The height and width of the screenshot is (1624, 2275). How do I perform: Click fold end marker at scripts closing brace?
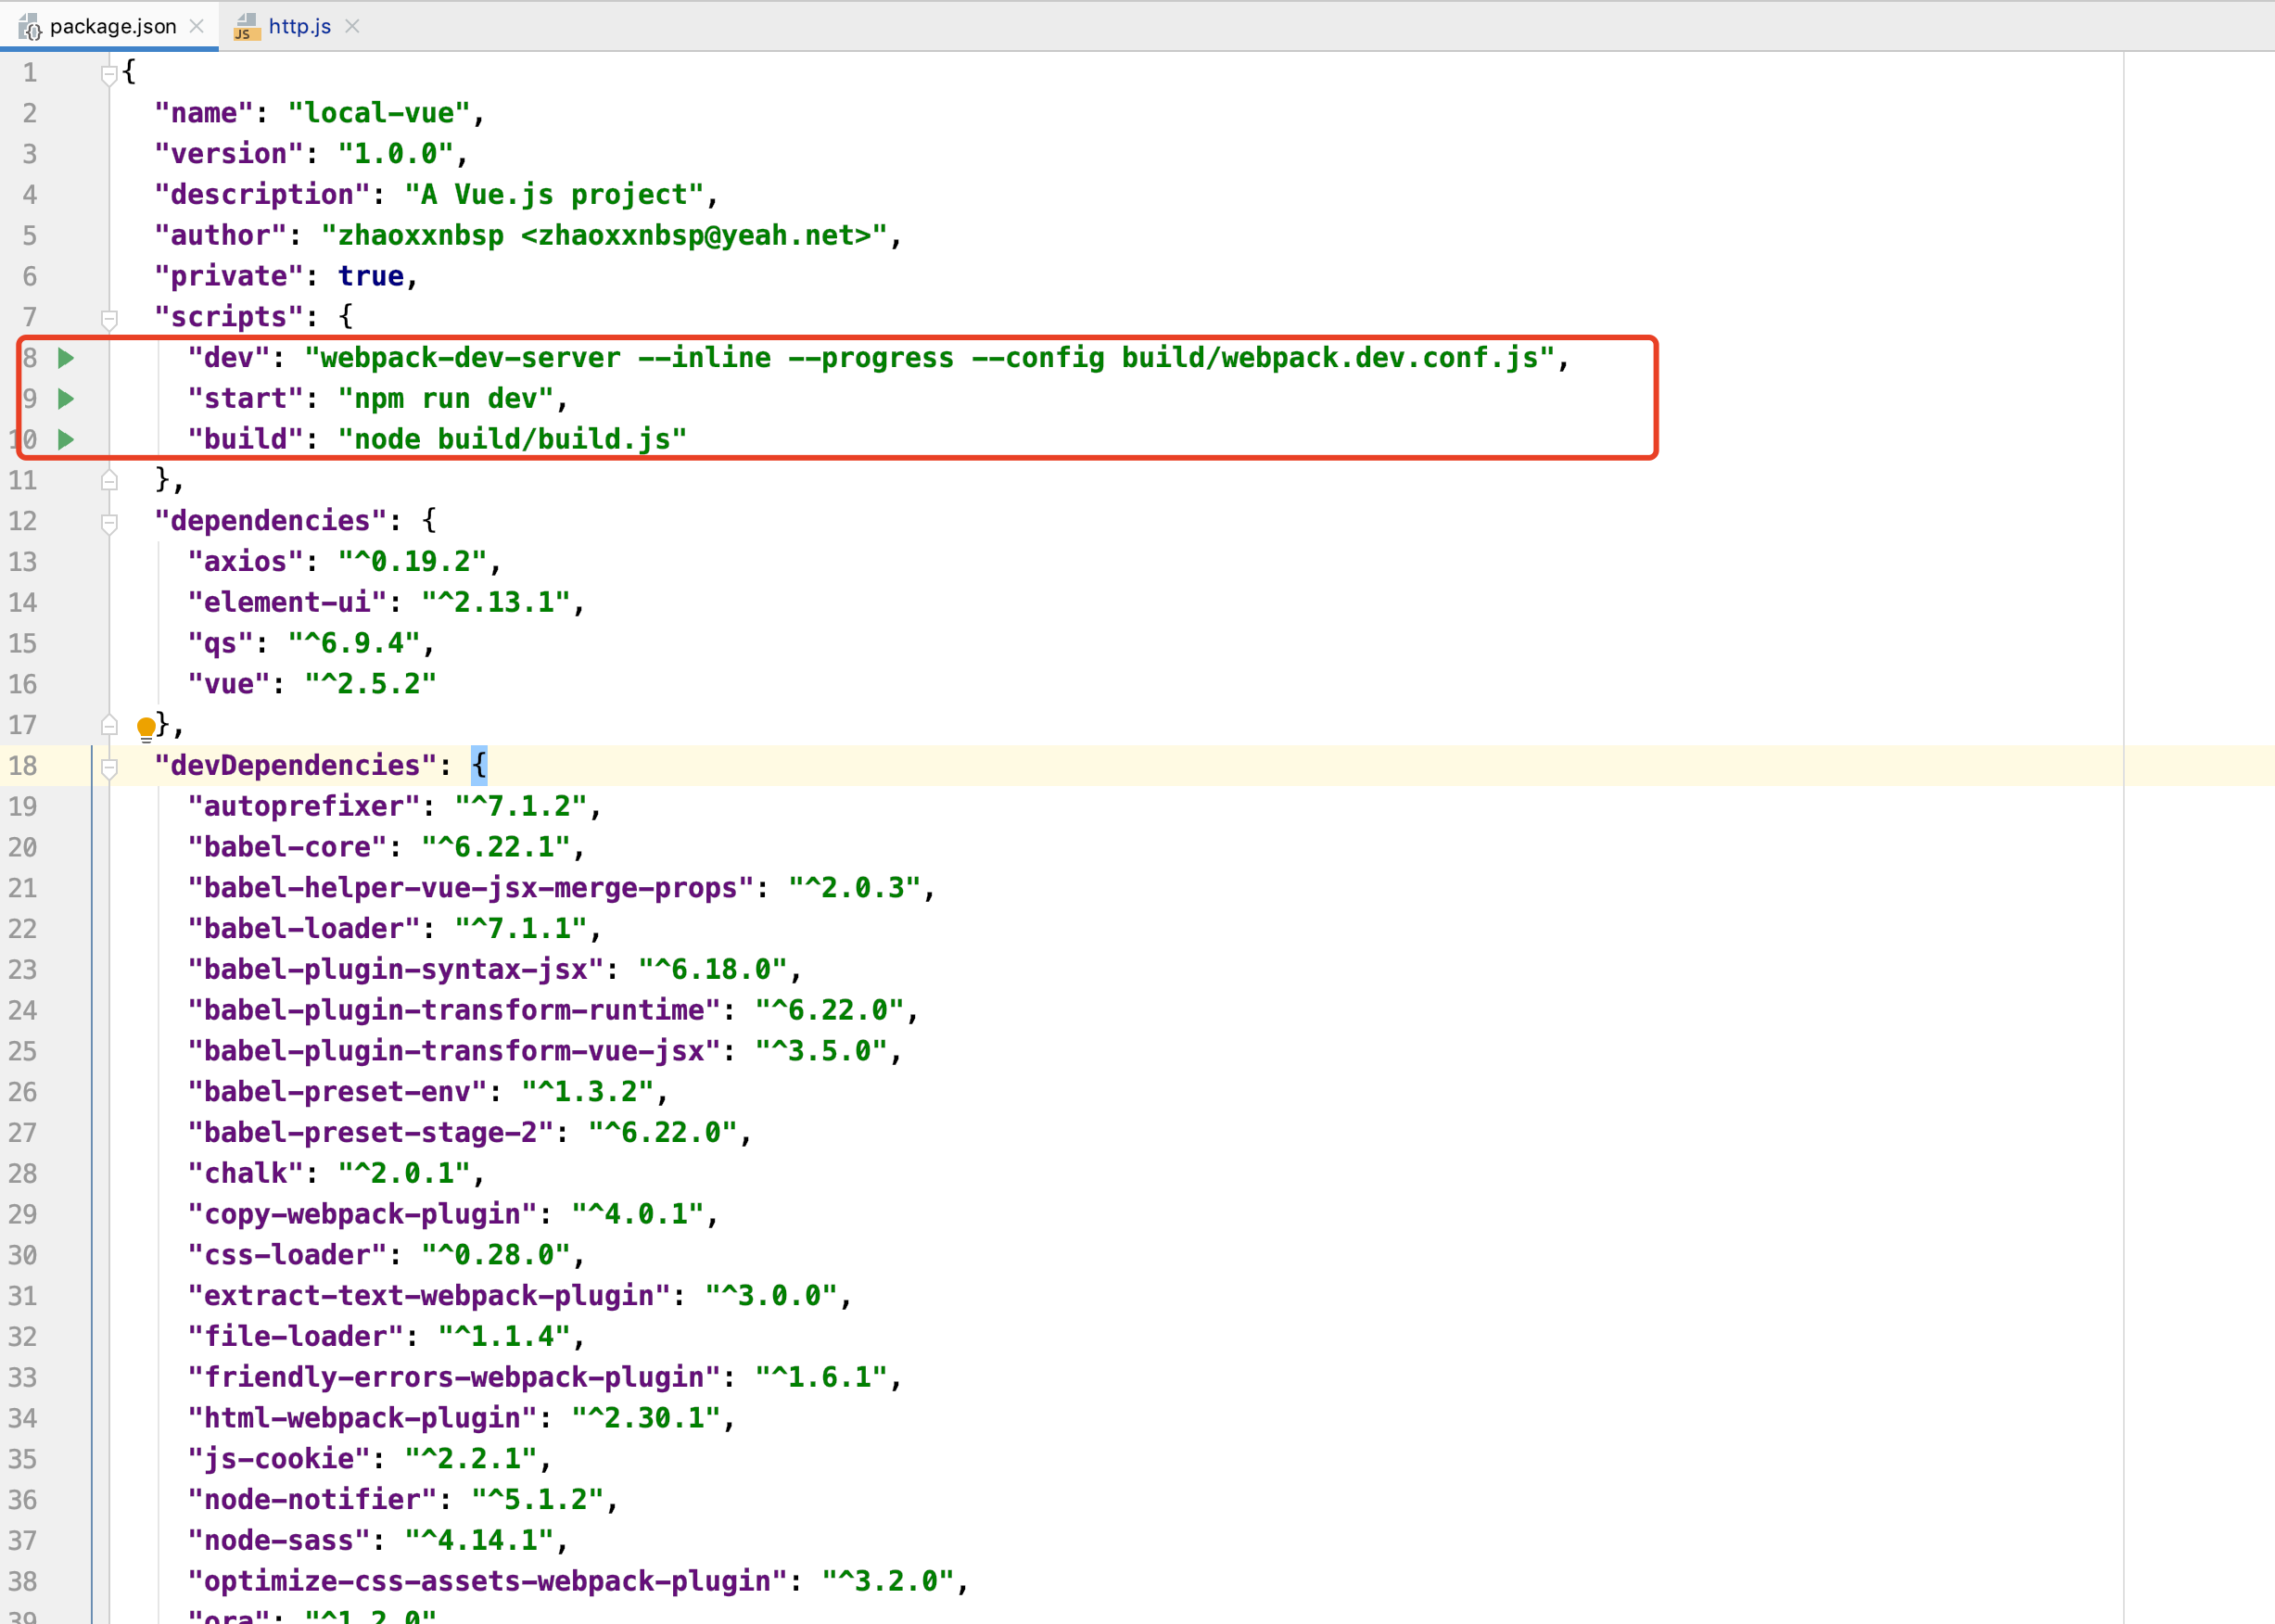point(109,481)
